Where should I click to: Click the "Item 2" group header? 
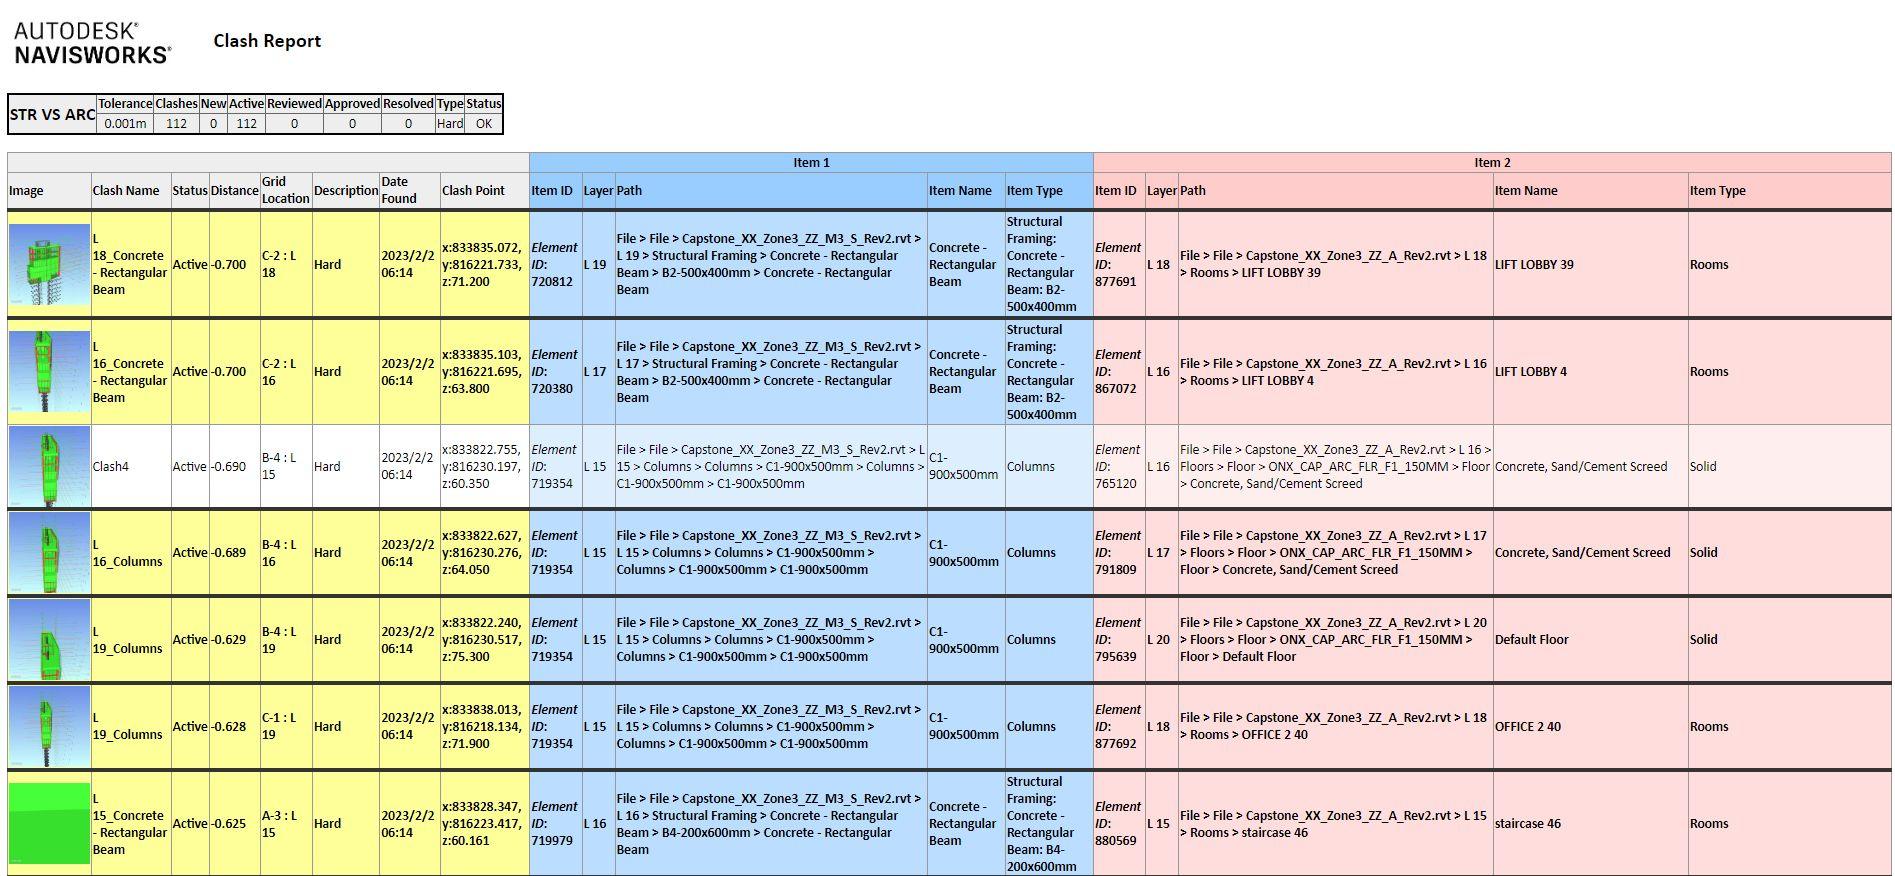(x=1492, y=162)
